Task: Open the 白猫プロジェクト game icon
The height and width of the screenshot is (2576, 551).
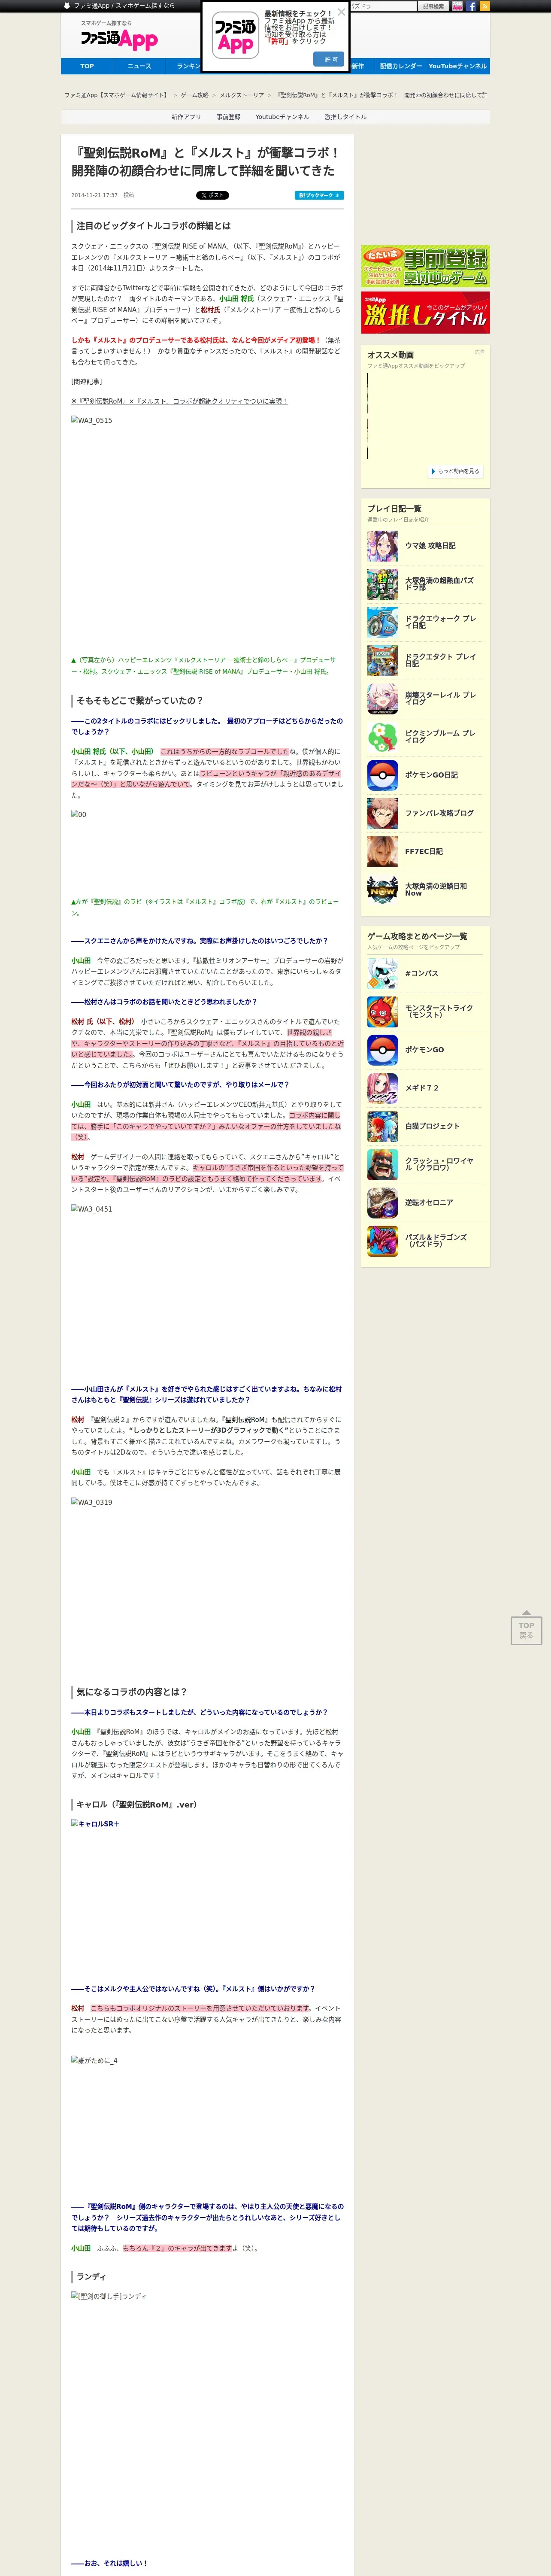Action: pyautogui.click(x=382, y=1126)
